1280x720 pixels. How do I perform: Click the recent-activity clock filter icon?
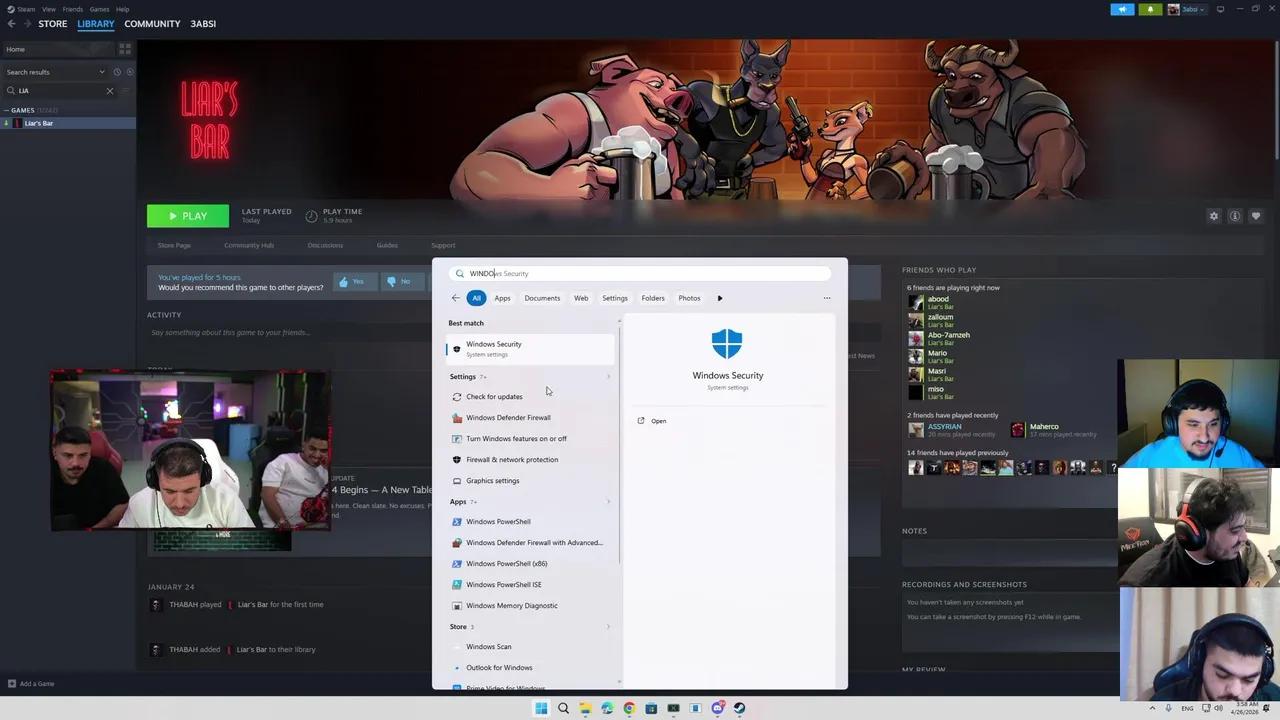pos(117,72)
